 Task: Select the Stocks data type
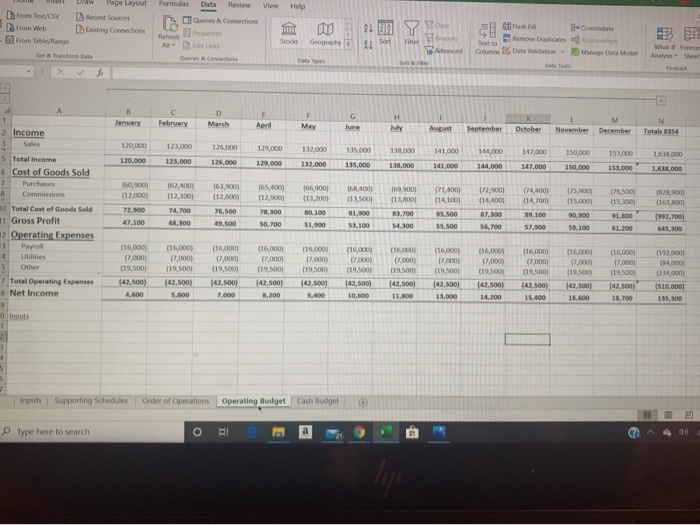[x=289, y=34]
